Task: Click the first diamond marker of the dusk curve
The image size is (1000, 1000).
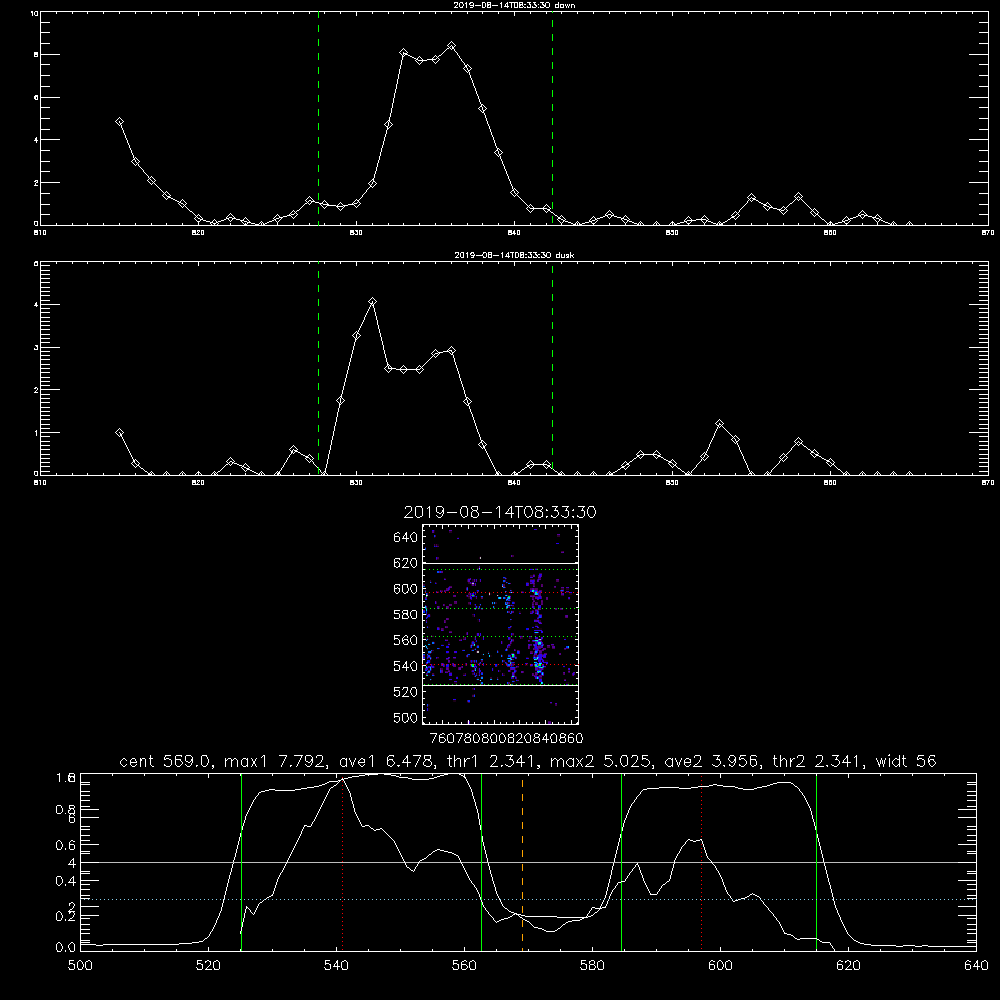Action: pyautogui.click(x=119, y=432)
